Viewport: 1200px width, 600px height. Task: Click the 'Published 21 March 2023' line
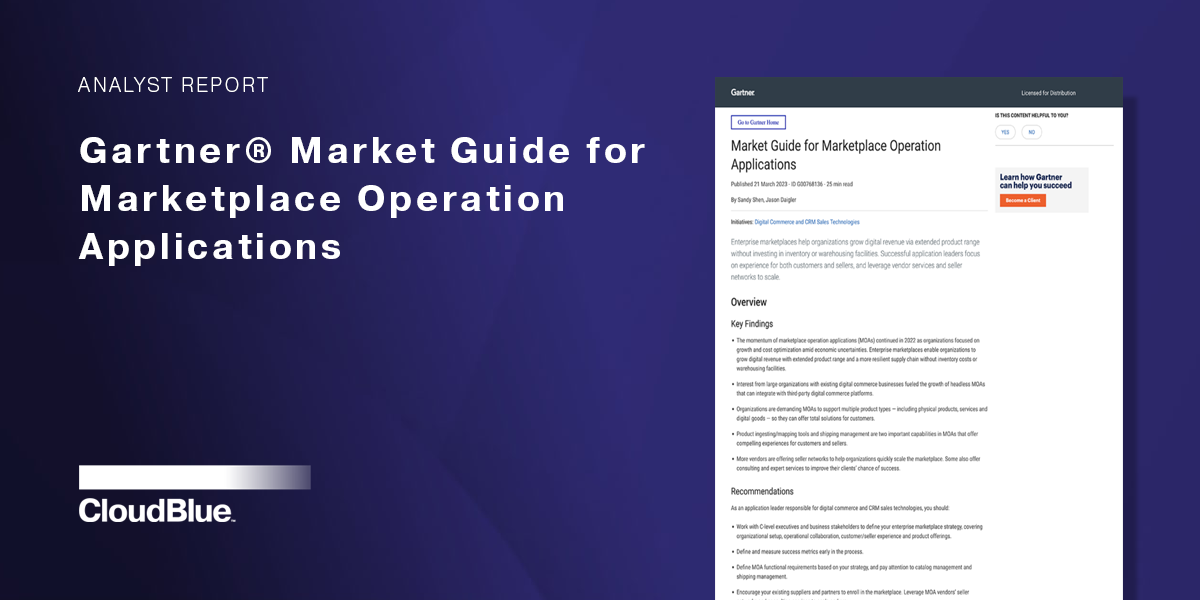tap(792, 185)
